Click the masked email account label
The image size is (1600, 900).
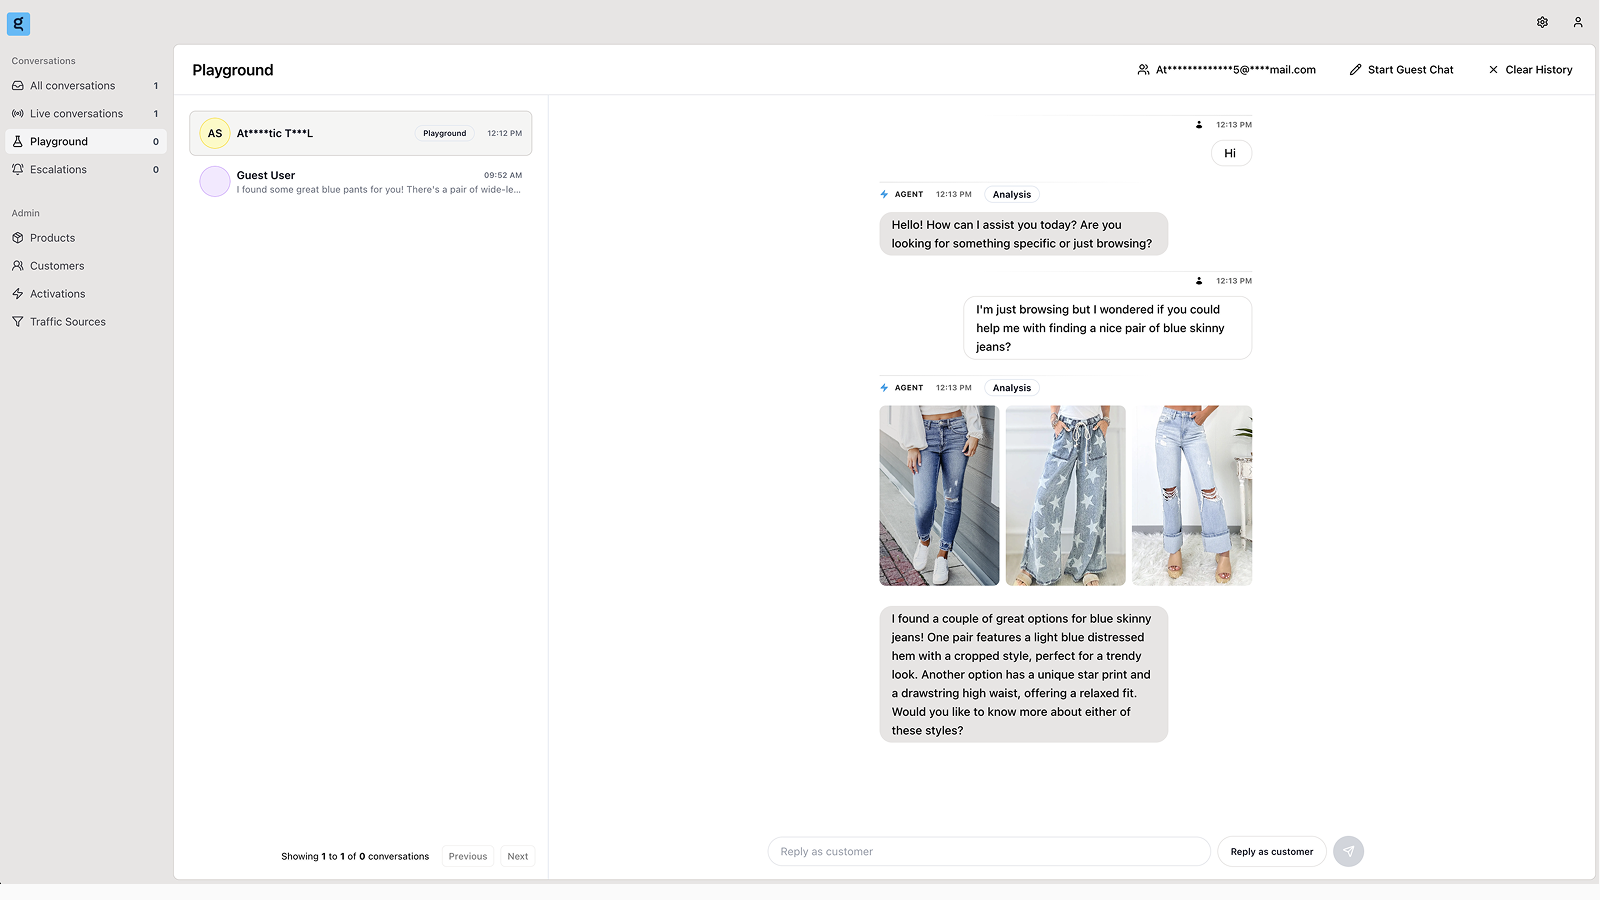1236,70
